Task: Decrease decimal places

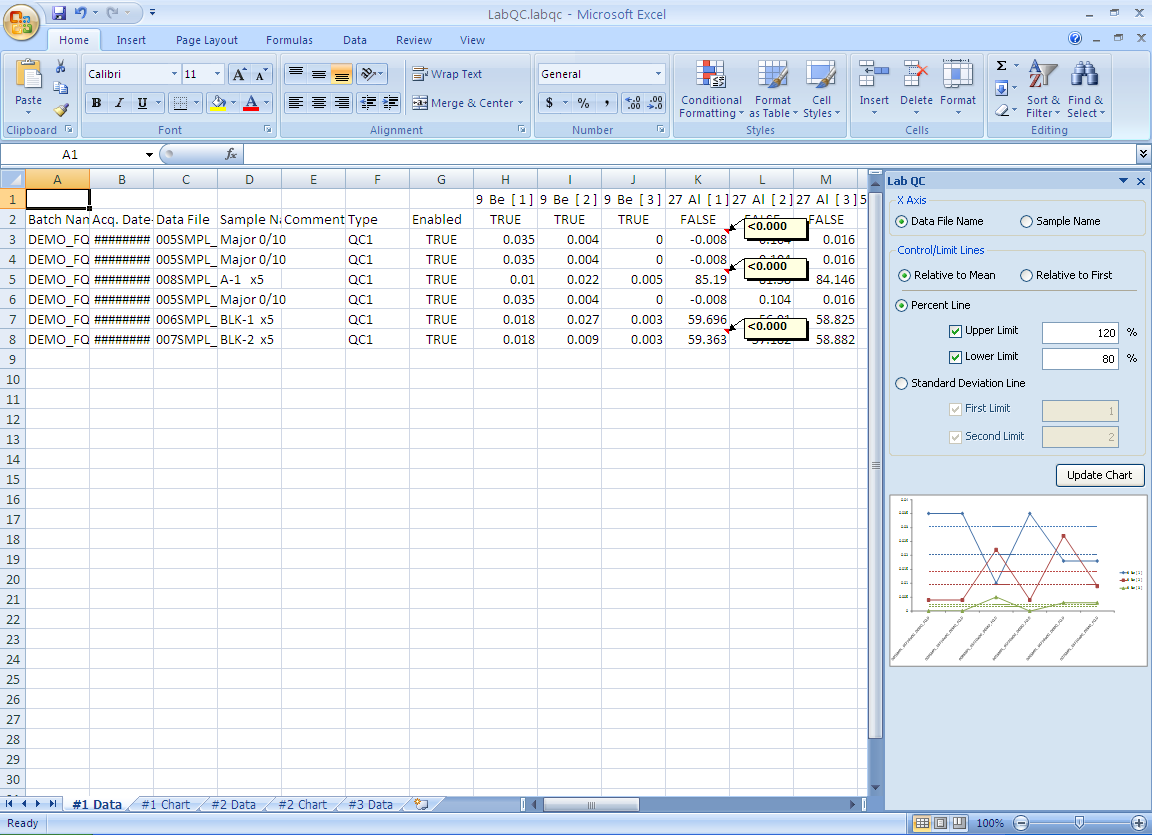Action: tap(656, 103)
